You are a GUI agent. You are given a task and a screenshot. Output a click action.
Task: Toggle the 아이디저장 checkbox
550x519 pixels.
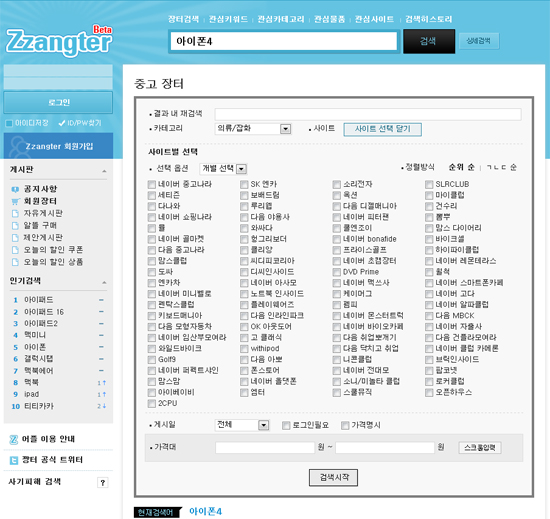coord(9,123)
